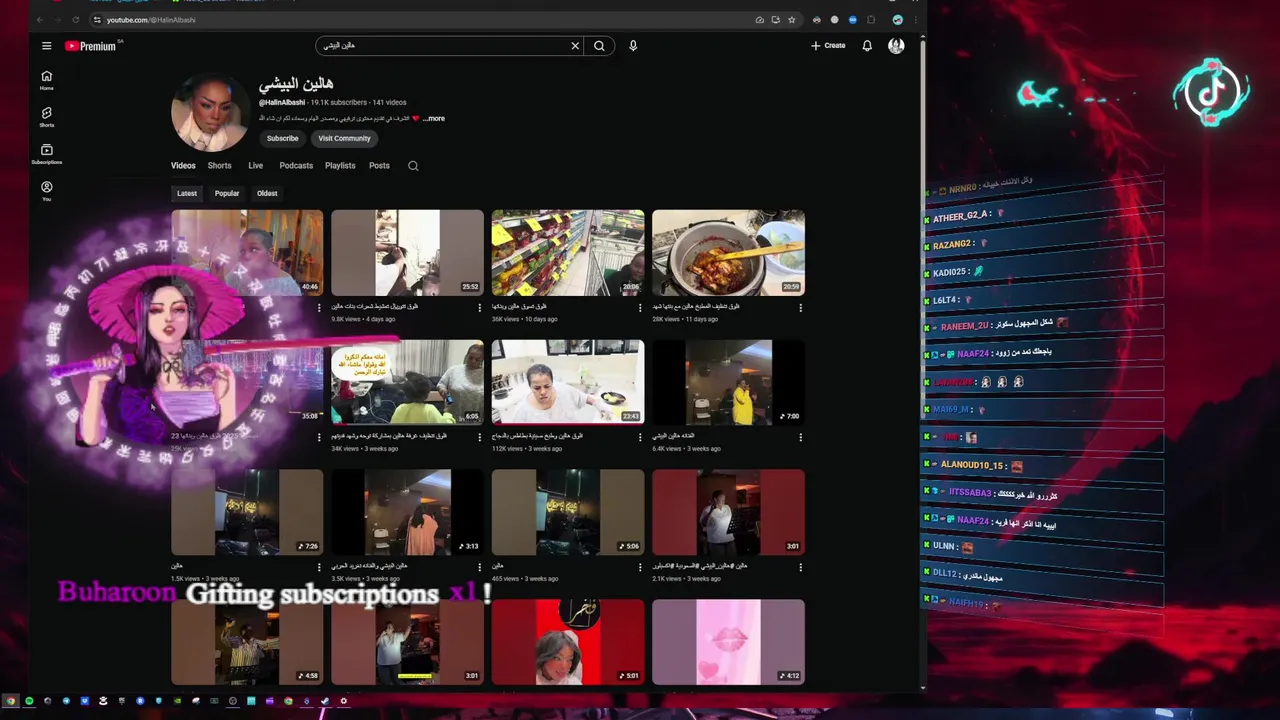Open options menu for 2.1K views video
Image resolution: width=1280 pixels, height=720 pixels.
pyautogui.click(x=800, y=567)
